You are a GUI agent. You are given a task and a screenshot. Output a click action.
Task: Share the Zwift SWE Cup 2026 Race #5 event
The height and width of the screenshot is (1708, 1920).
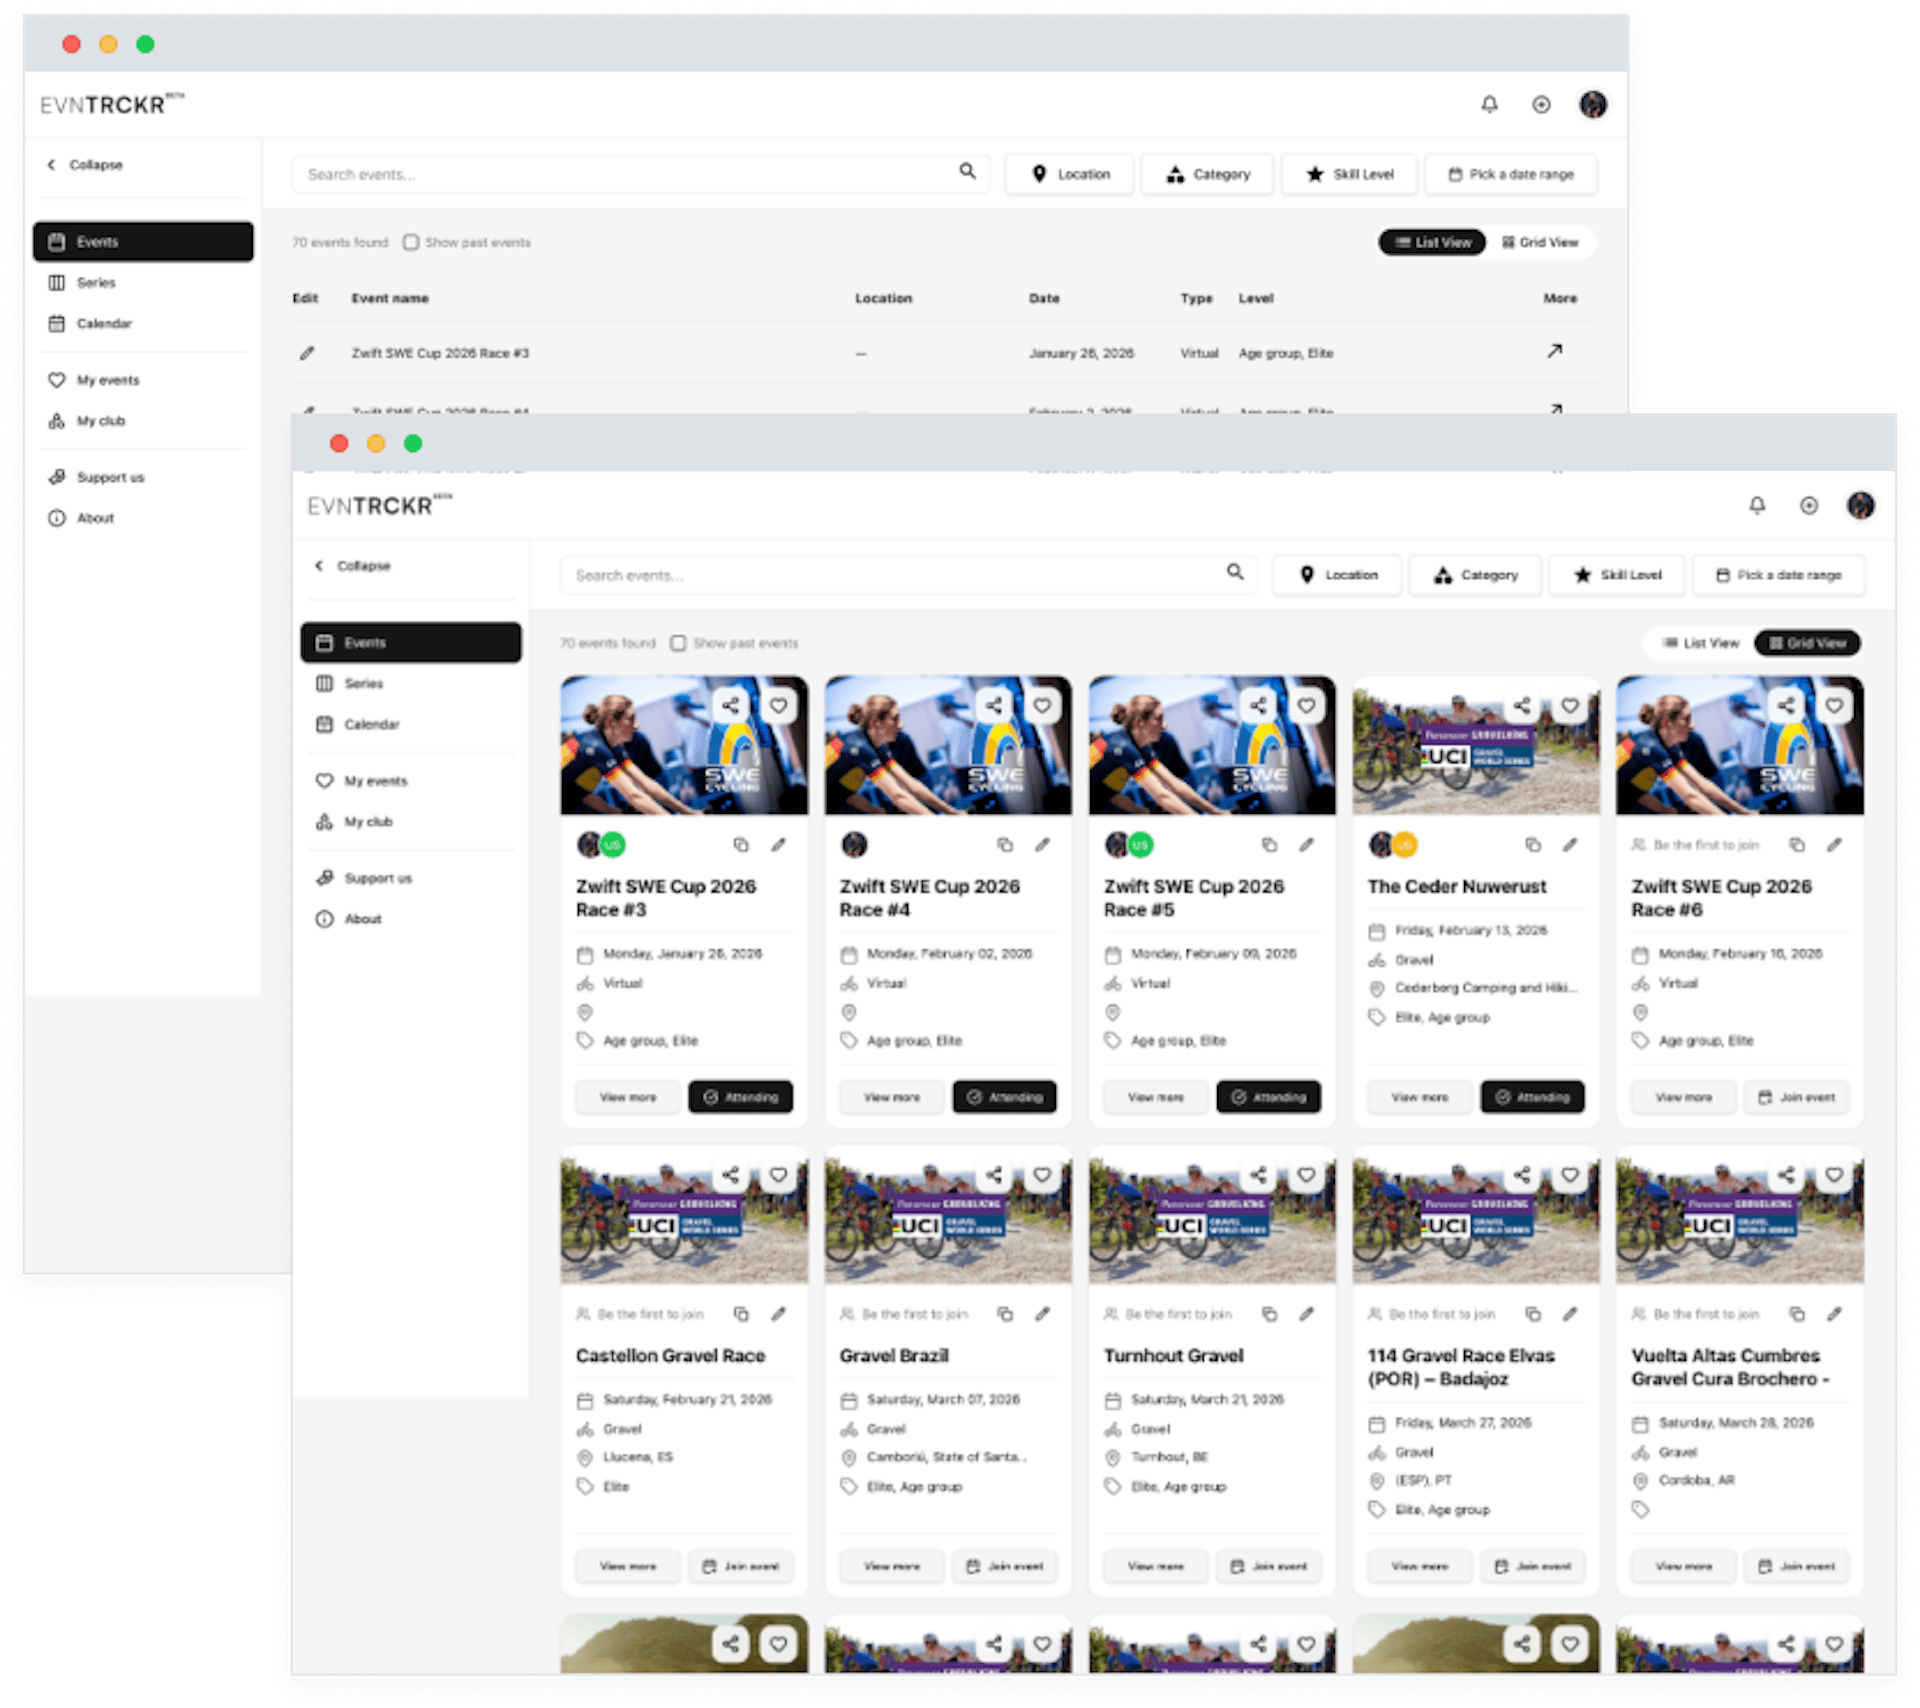(1258, 705)
